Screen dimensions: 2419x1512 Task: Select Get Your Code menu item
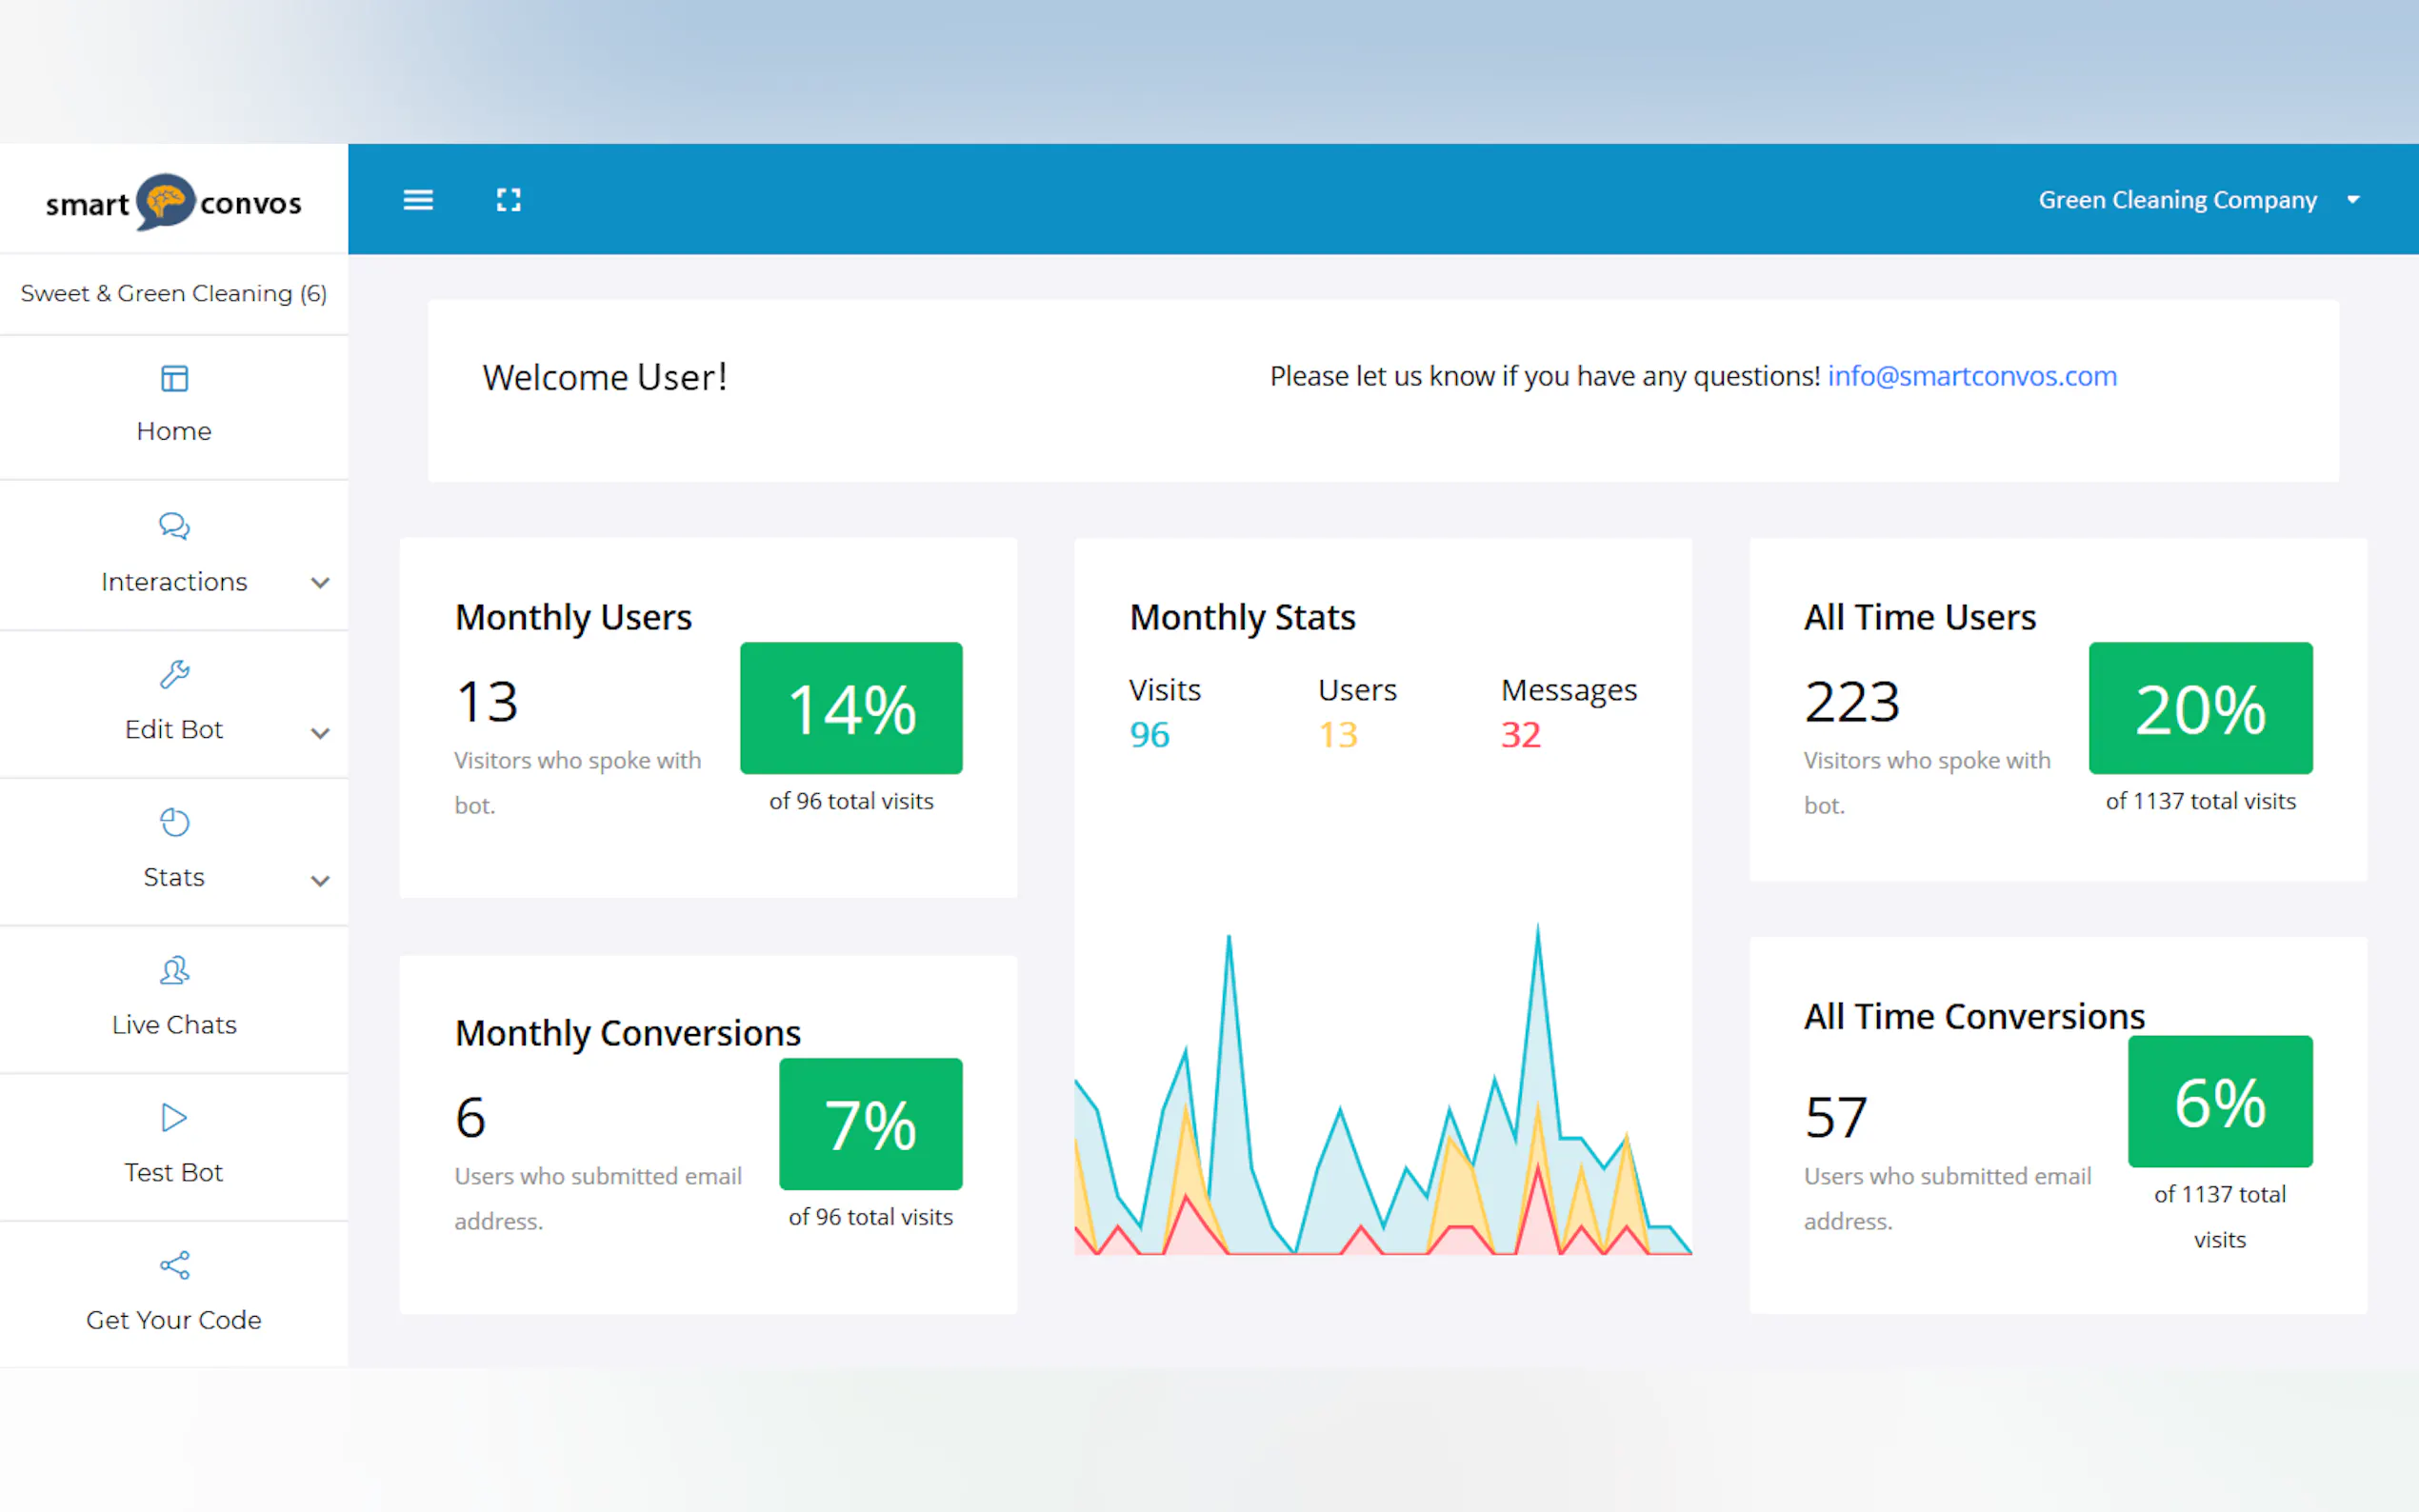click(x=174, y=1320)
